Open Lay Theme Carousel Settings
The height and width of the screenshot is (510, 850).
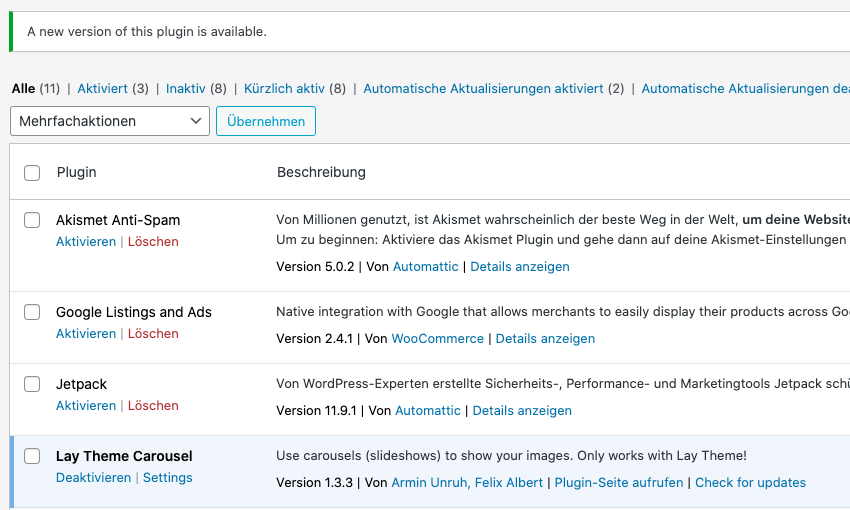(167, 478)
